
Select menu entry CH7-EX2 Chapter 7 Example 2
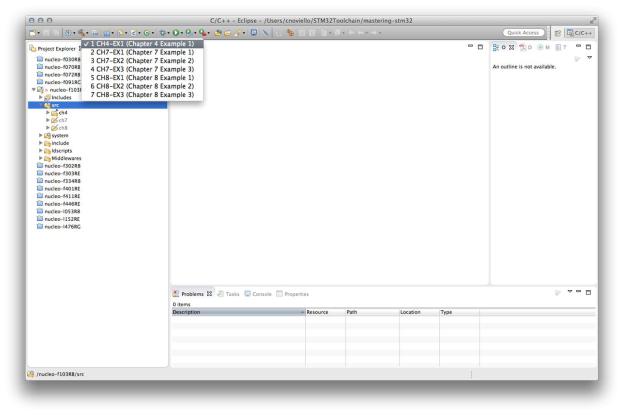[142, 61]
